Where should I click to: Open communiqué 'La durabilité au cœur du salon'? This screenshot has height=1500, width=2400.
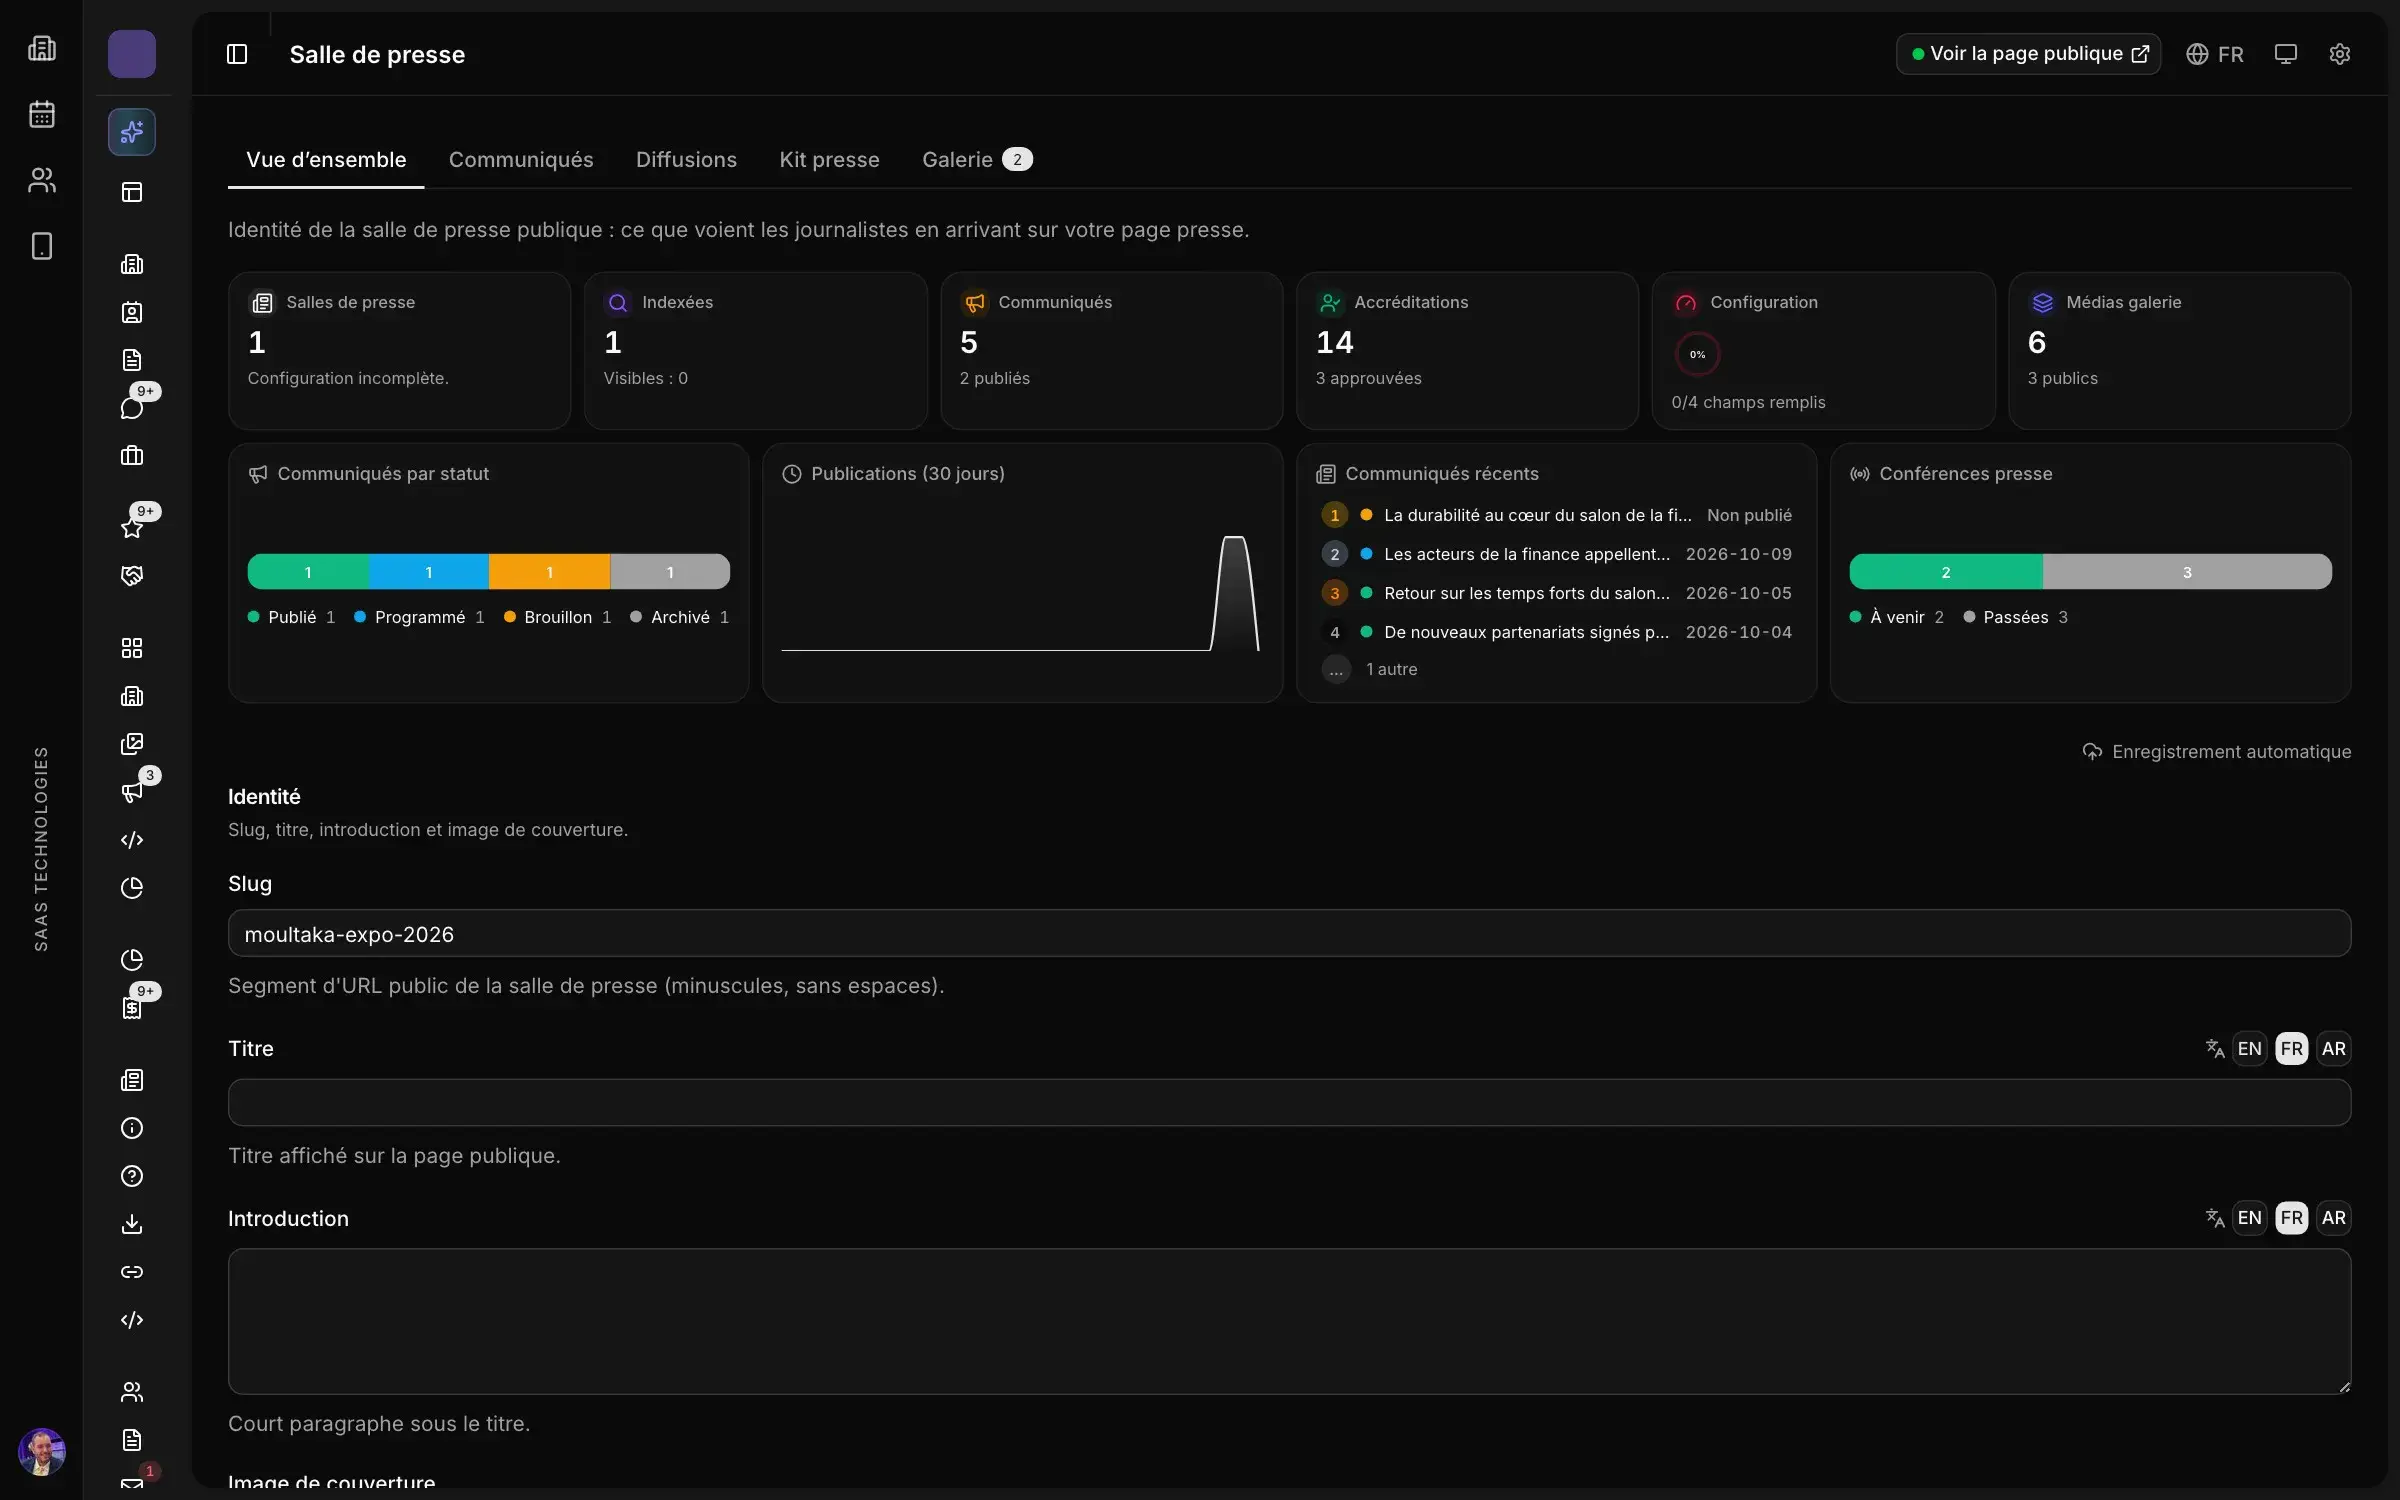[1557, 515]
